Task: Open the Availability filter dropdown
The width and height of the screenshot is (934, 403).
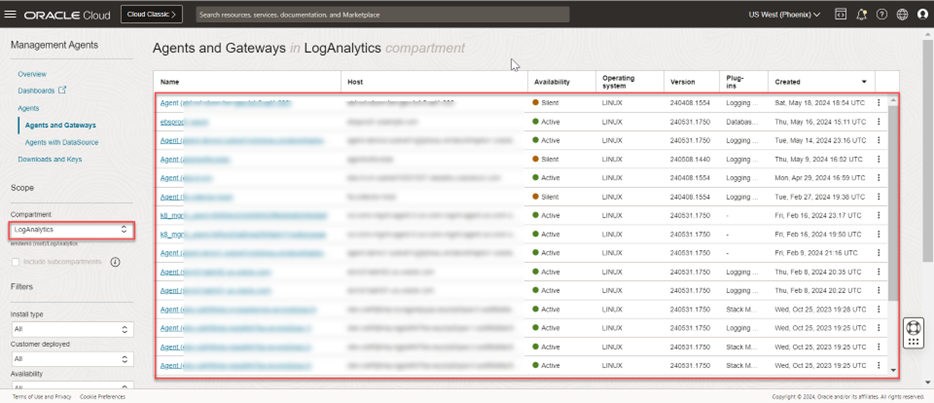Action: click(x=72, y=386)
